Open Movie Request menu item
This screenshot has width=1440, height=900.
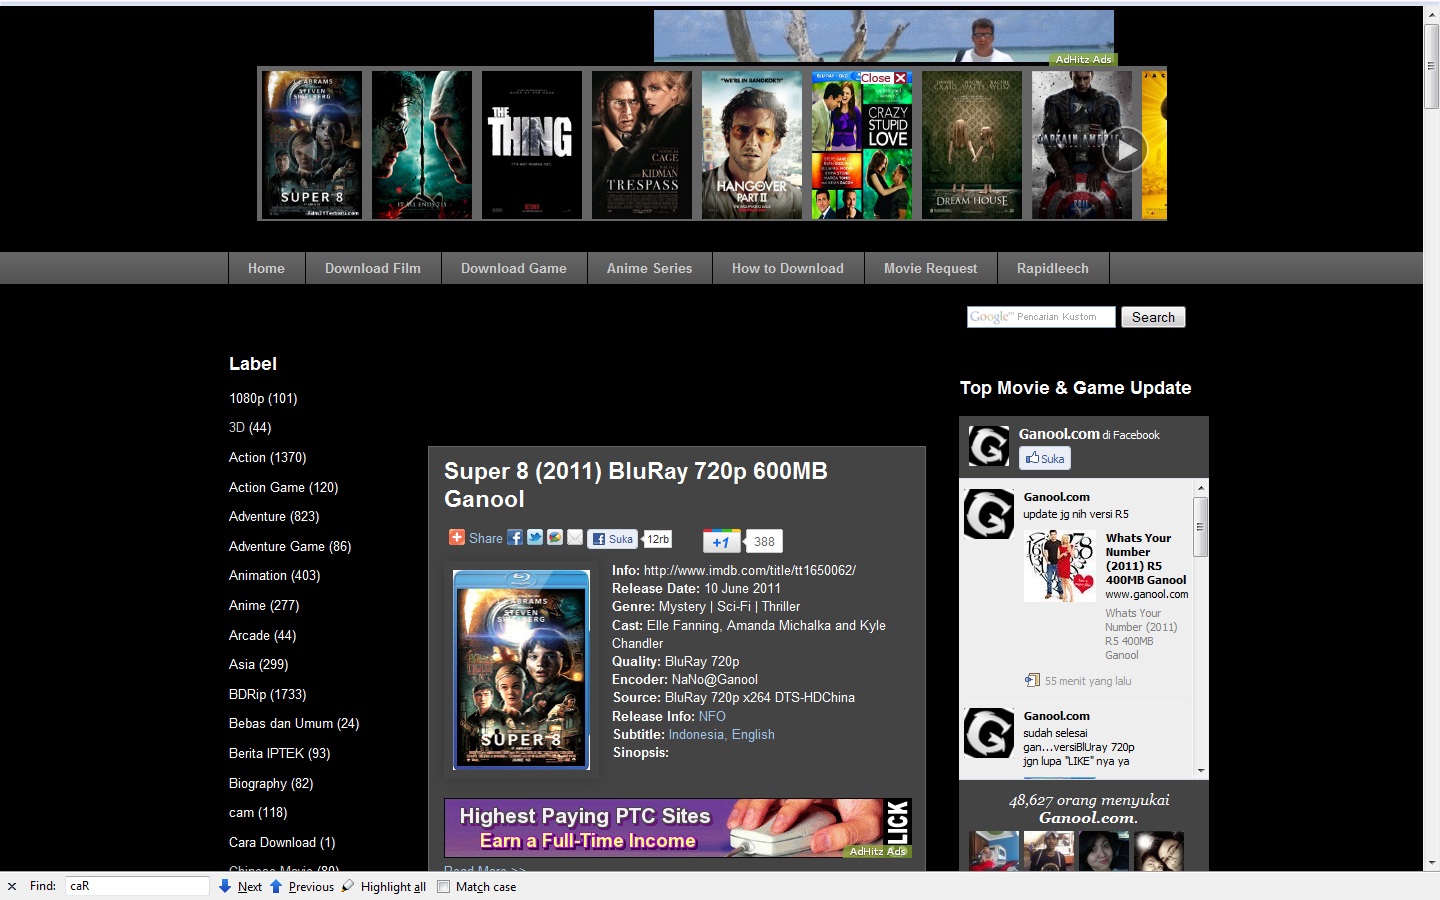tap(931, 268)
